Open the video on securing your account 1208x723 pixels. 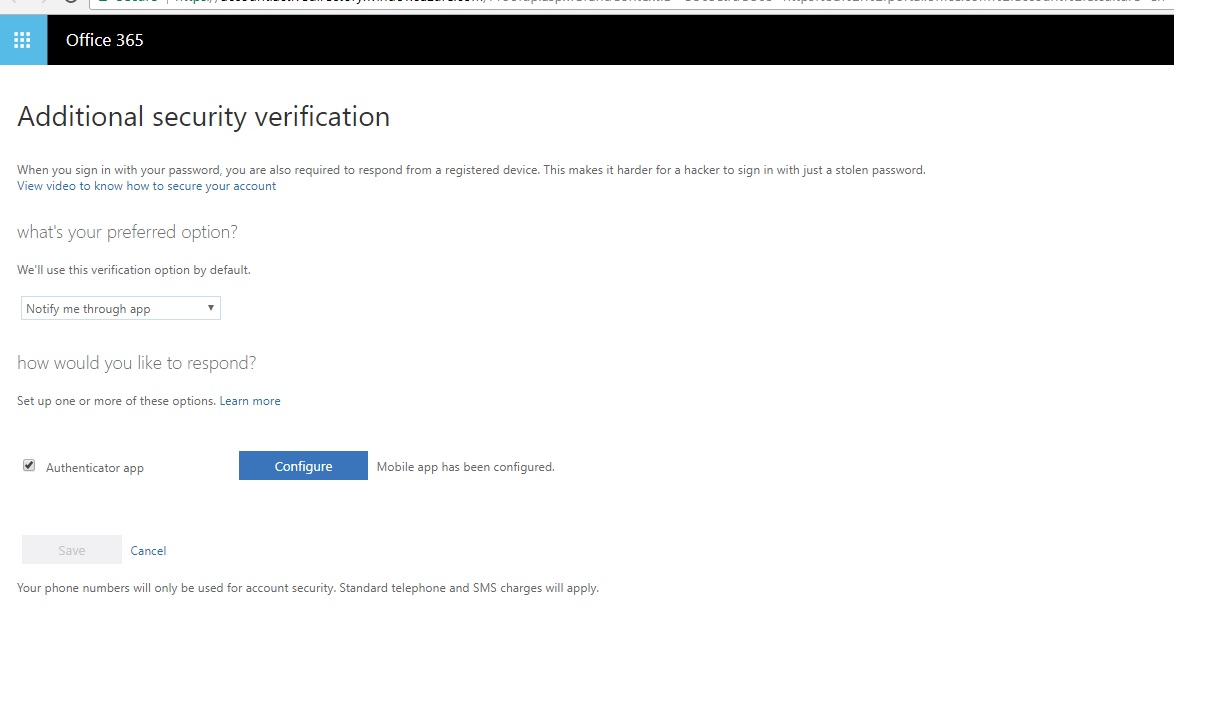146,185
